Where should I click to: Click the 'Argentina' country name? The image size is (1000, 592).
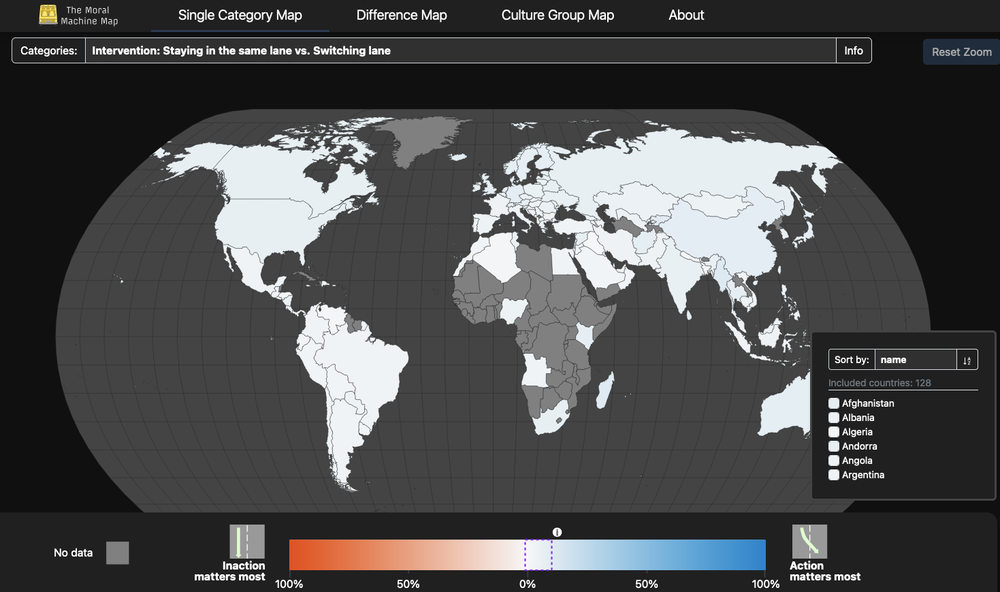point(863,475)
